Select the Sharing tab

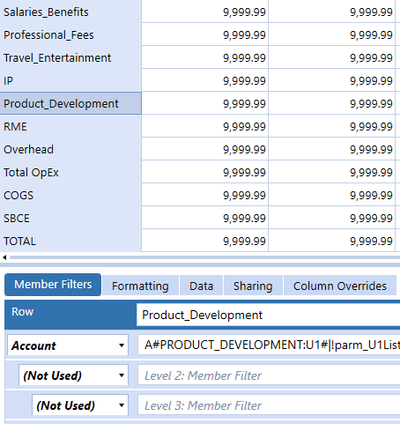click(253, 286)
